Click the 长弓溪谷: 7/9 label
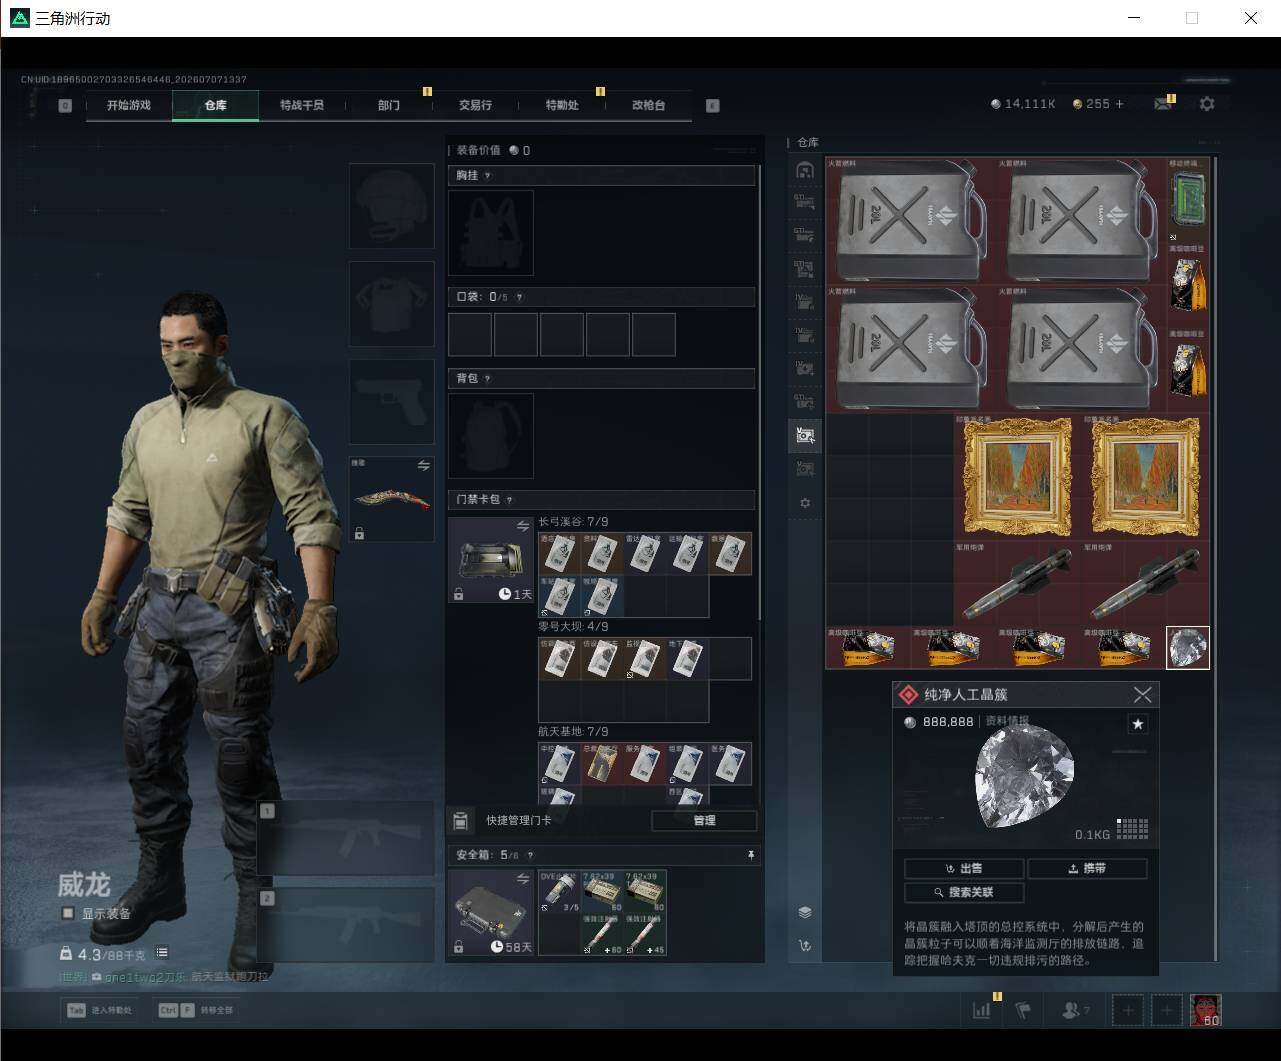Viewport: 1281px width, 1061px height. 573,522
